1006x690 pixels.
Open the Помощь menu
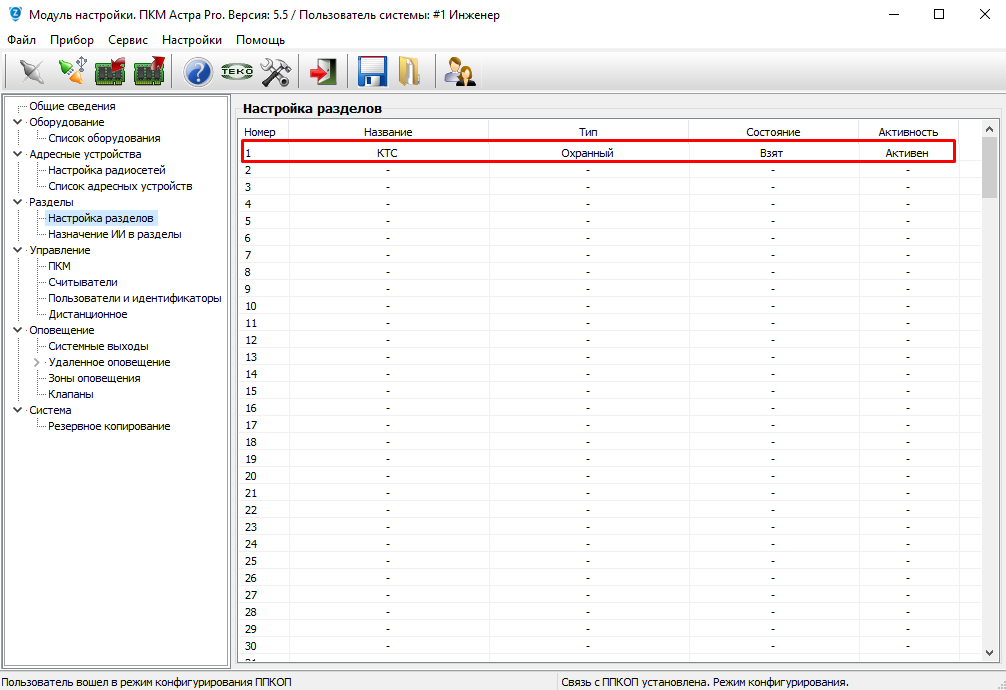point(260,40)
